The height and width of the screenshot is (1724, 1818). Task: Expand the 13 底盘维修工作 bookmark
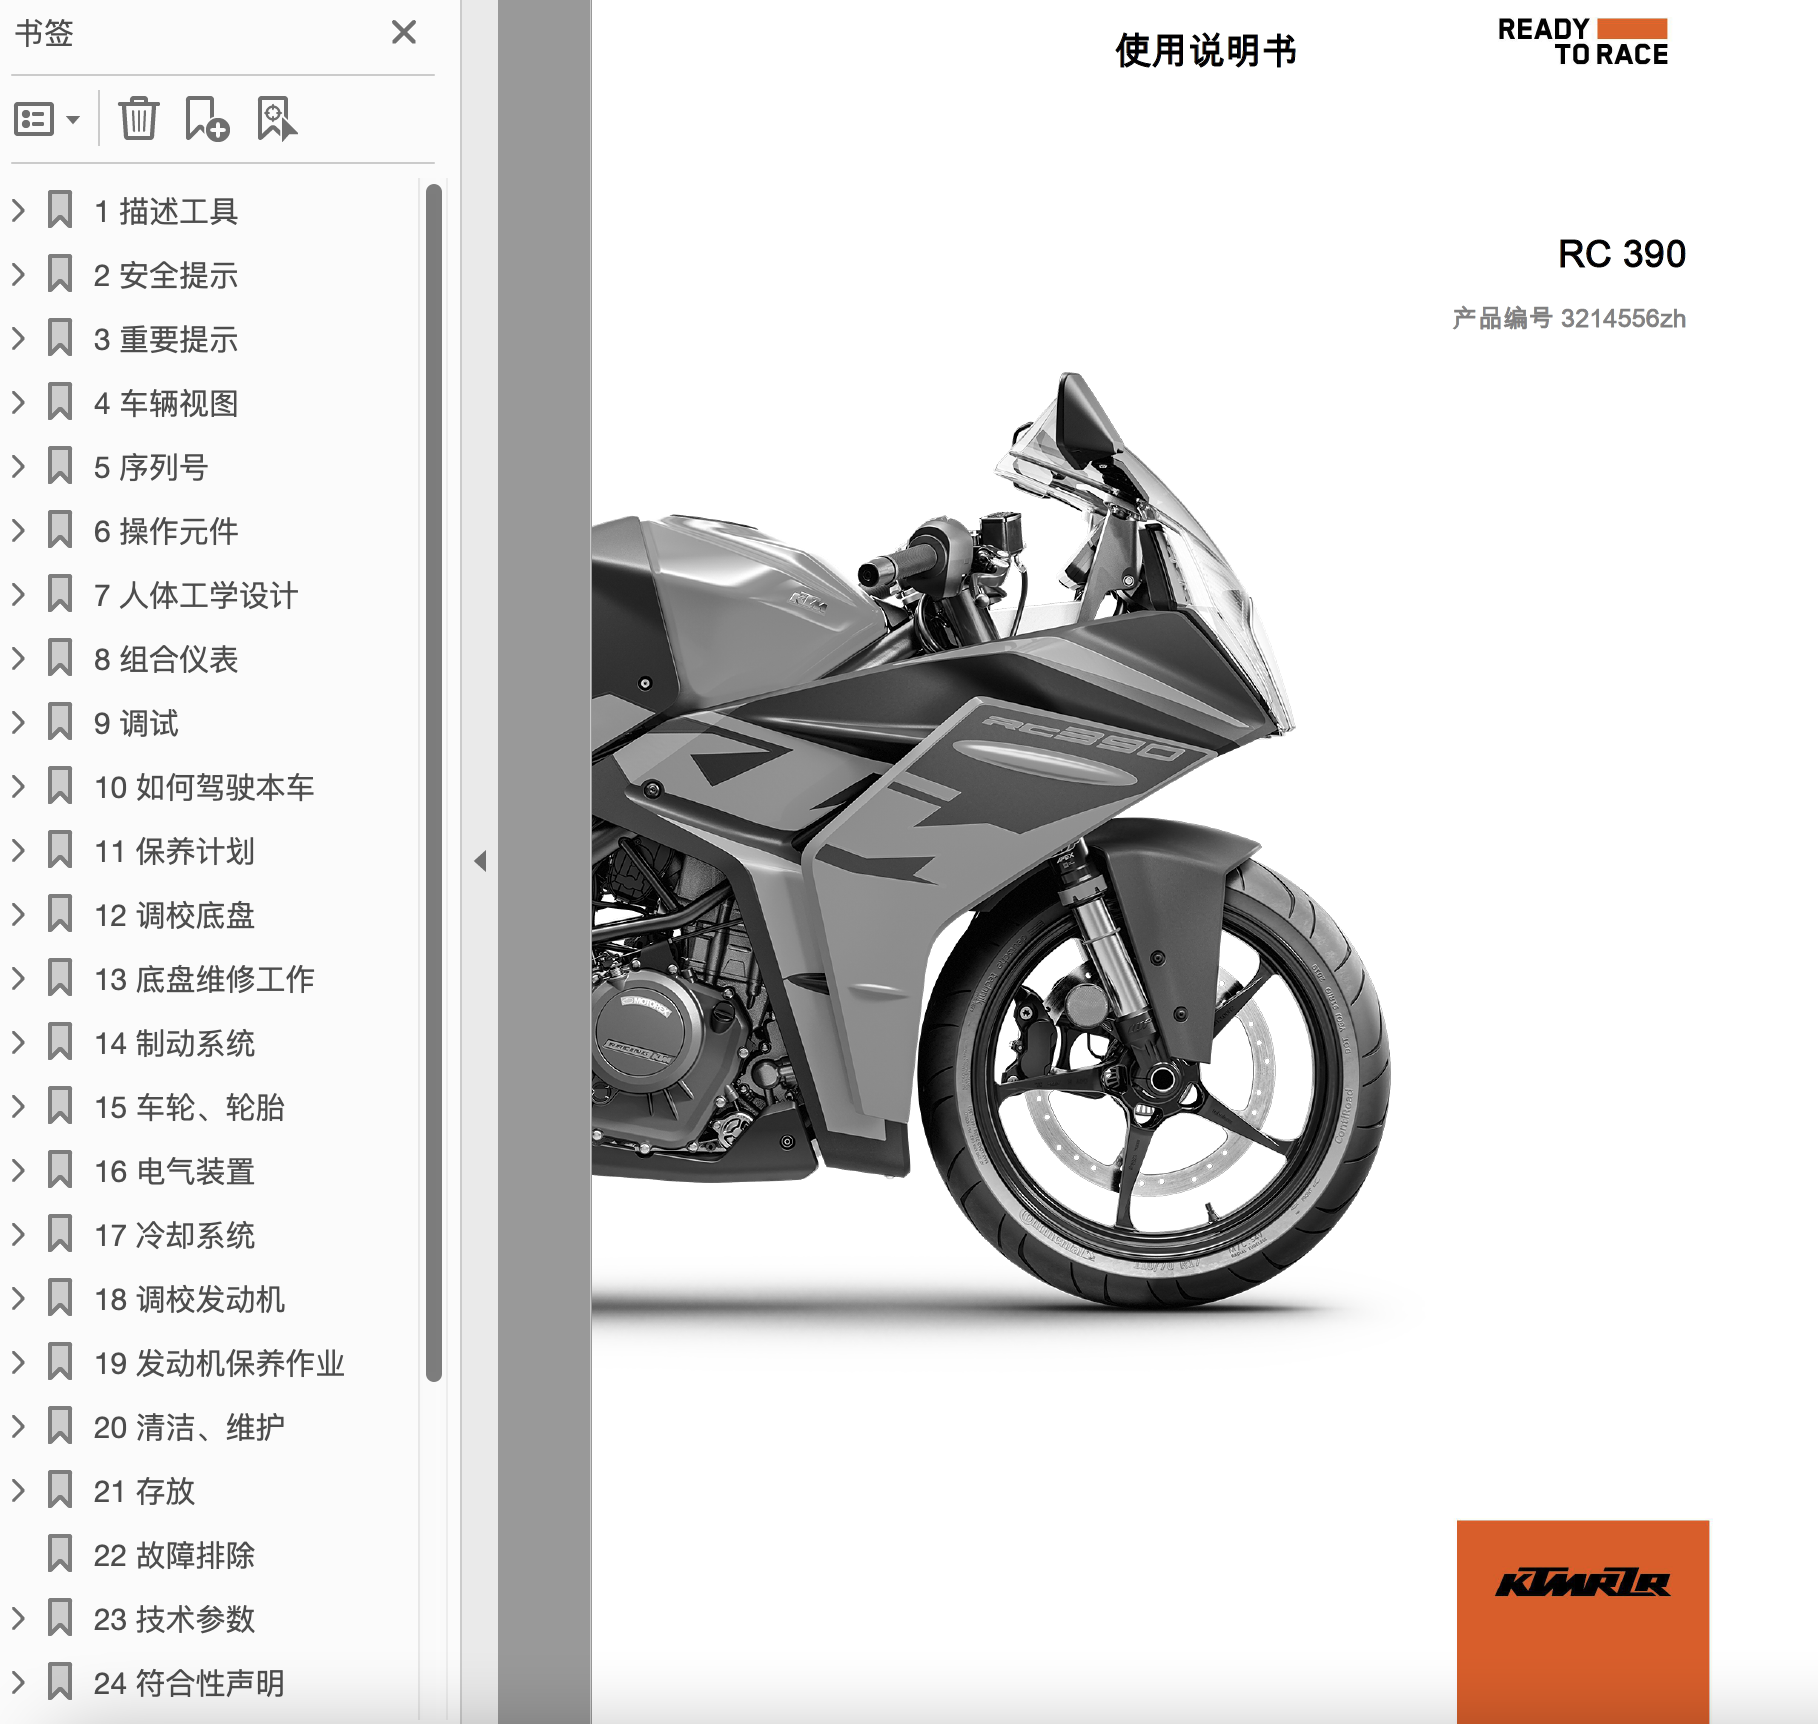click(x=18, y=978)
